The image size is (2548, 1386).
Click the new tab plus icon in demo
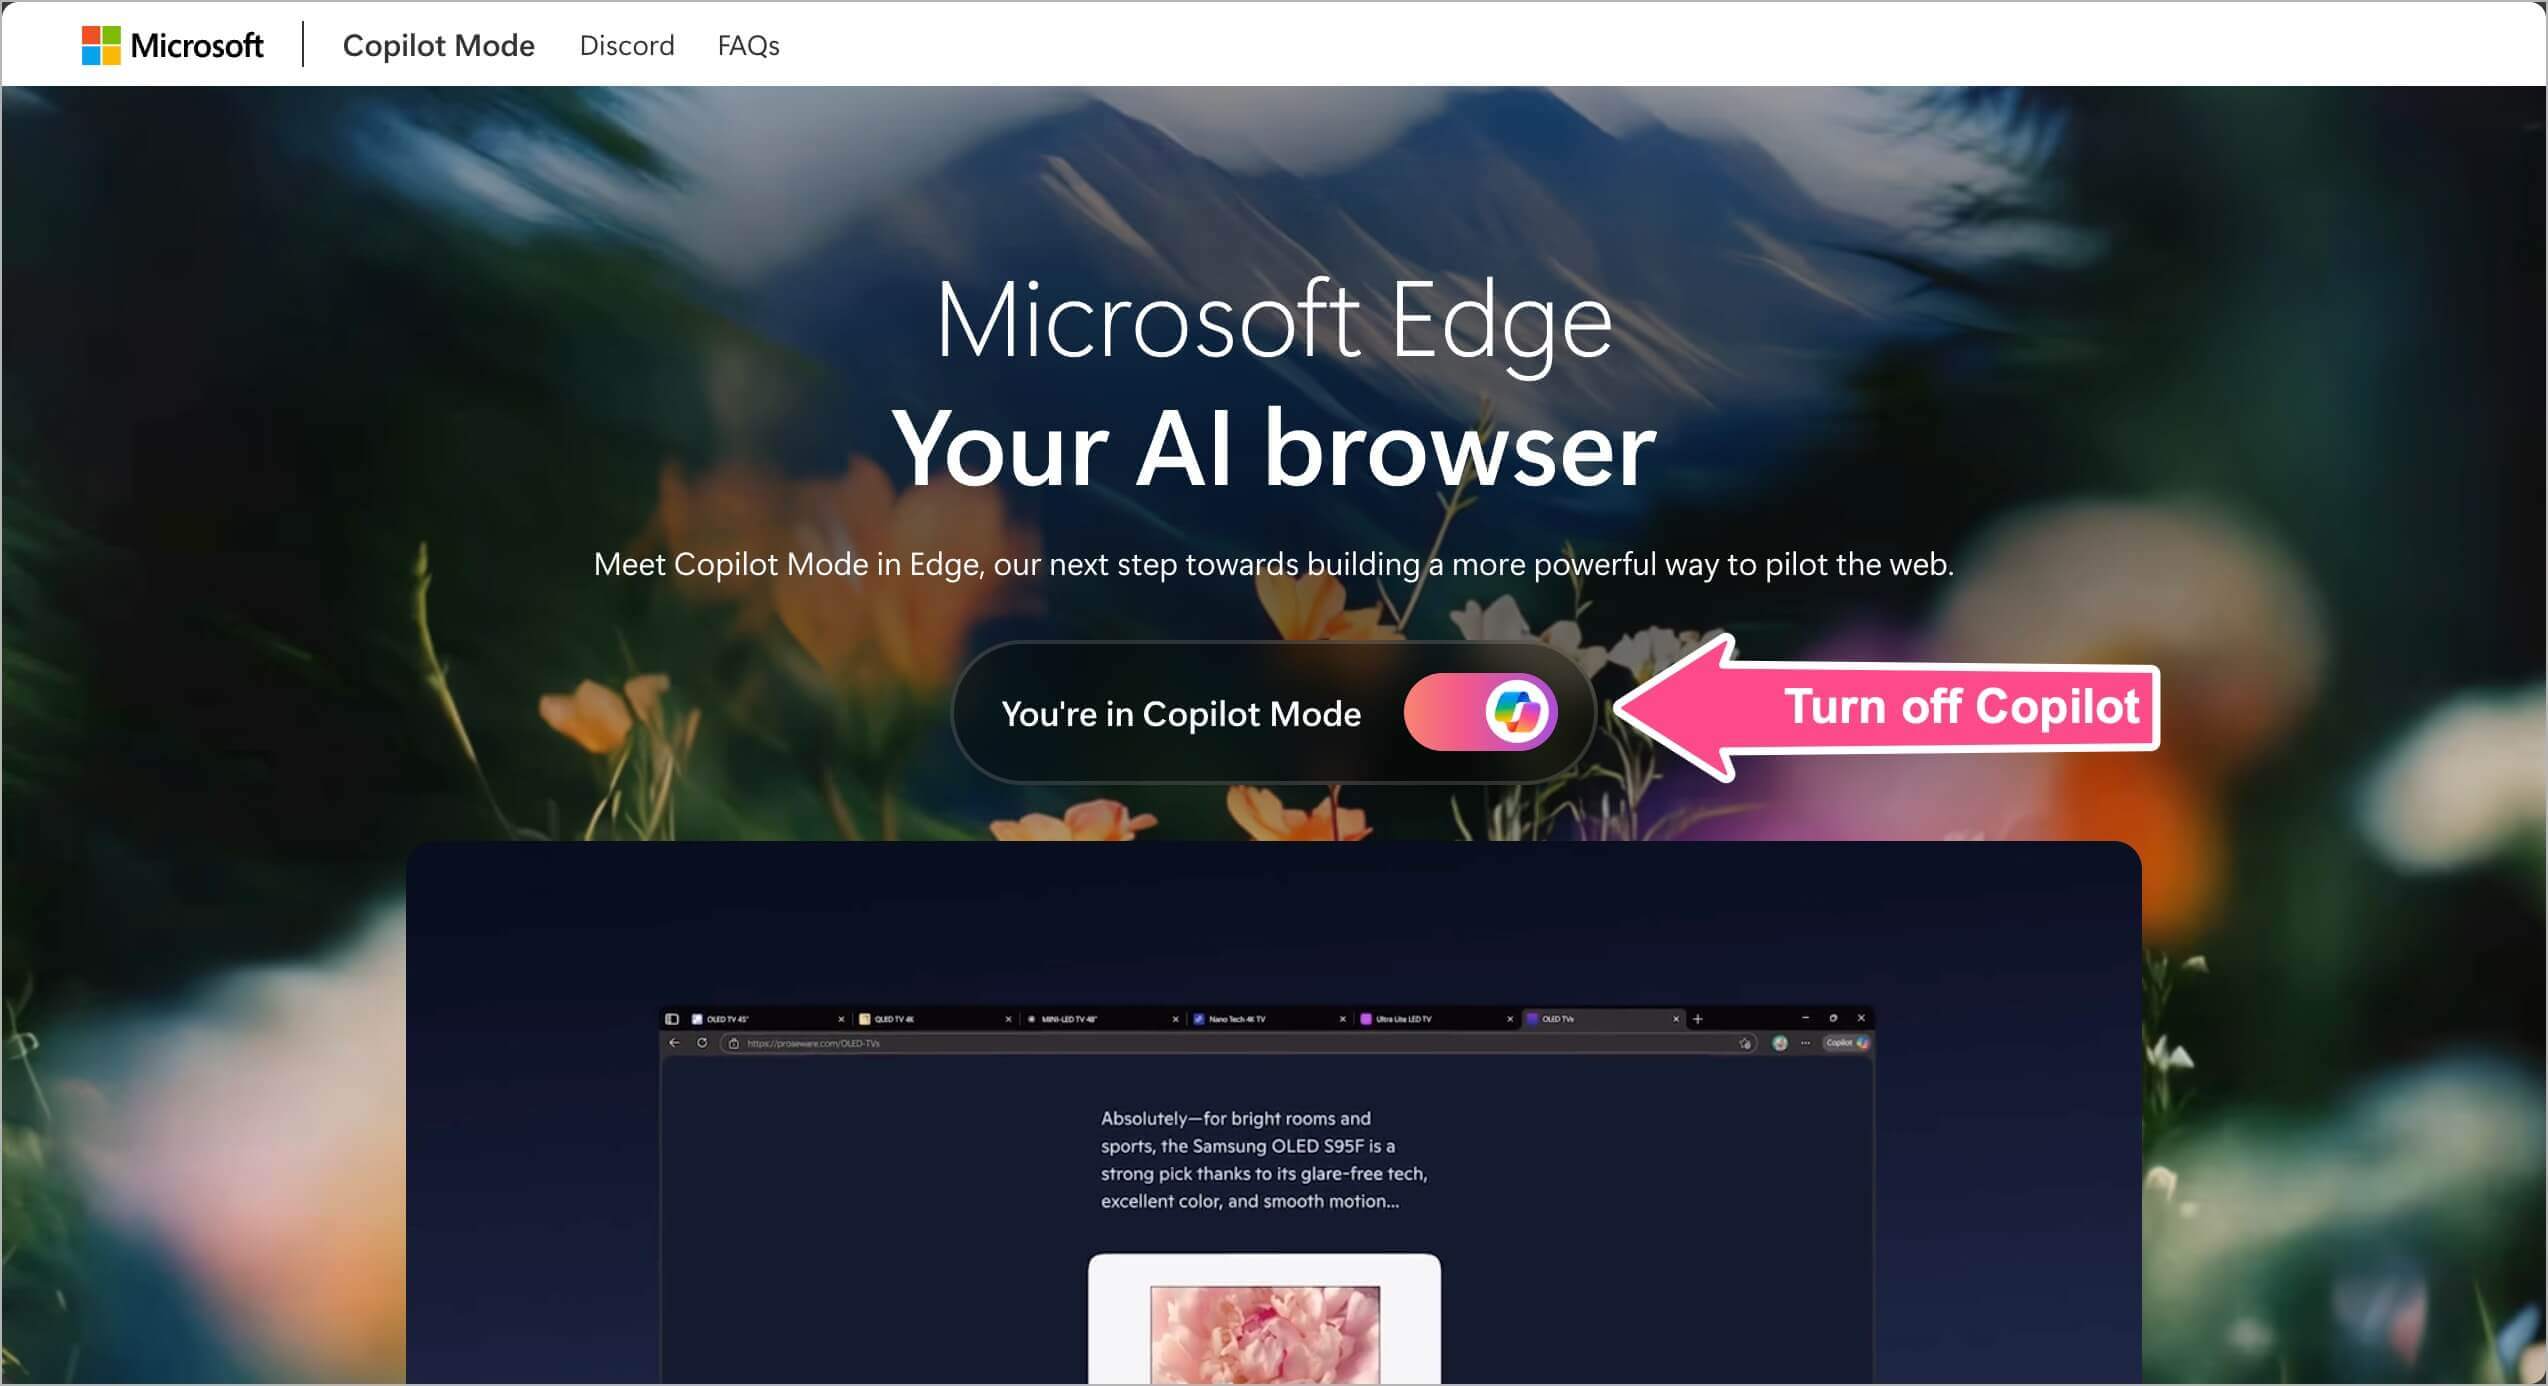(x=1697, y=1019)
